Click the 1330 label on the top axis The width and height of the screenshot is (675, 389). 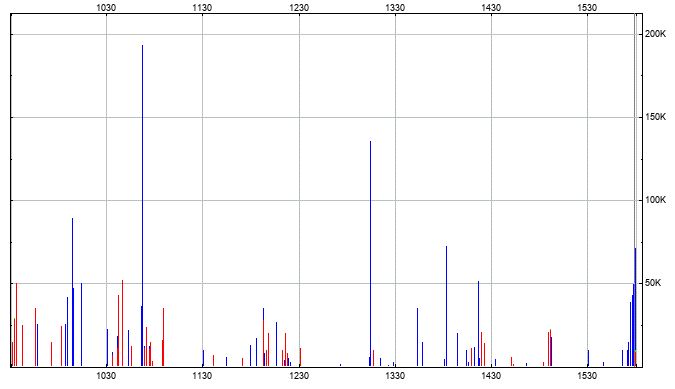[x=395, y=7]
